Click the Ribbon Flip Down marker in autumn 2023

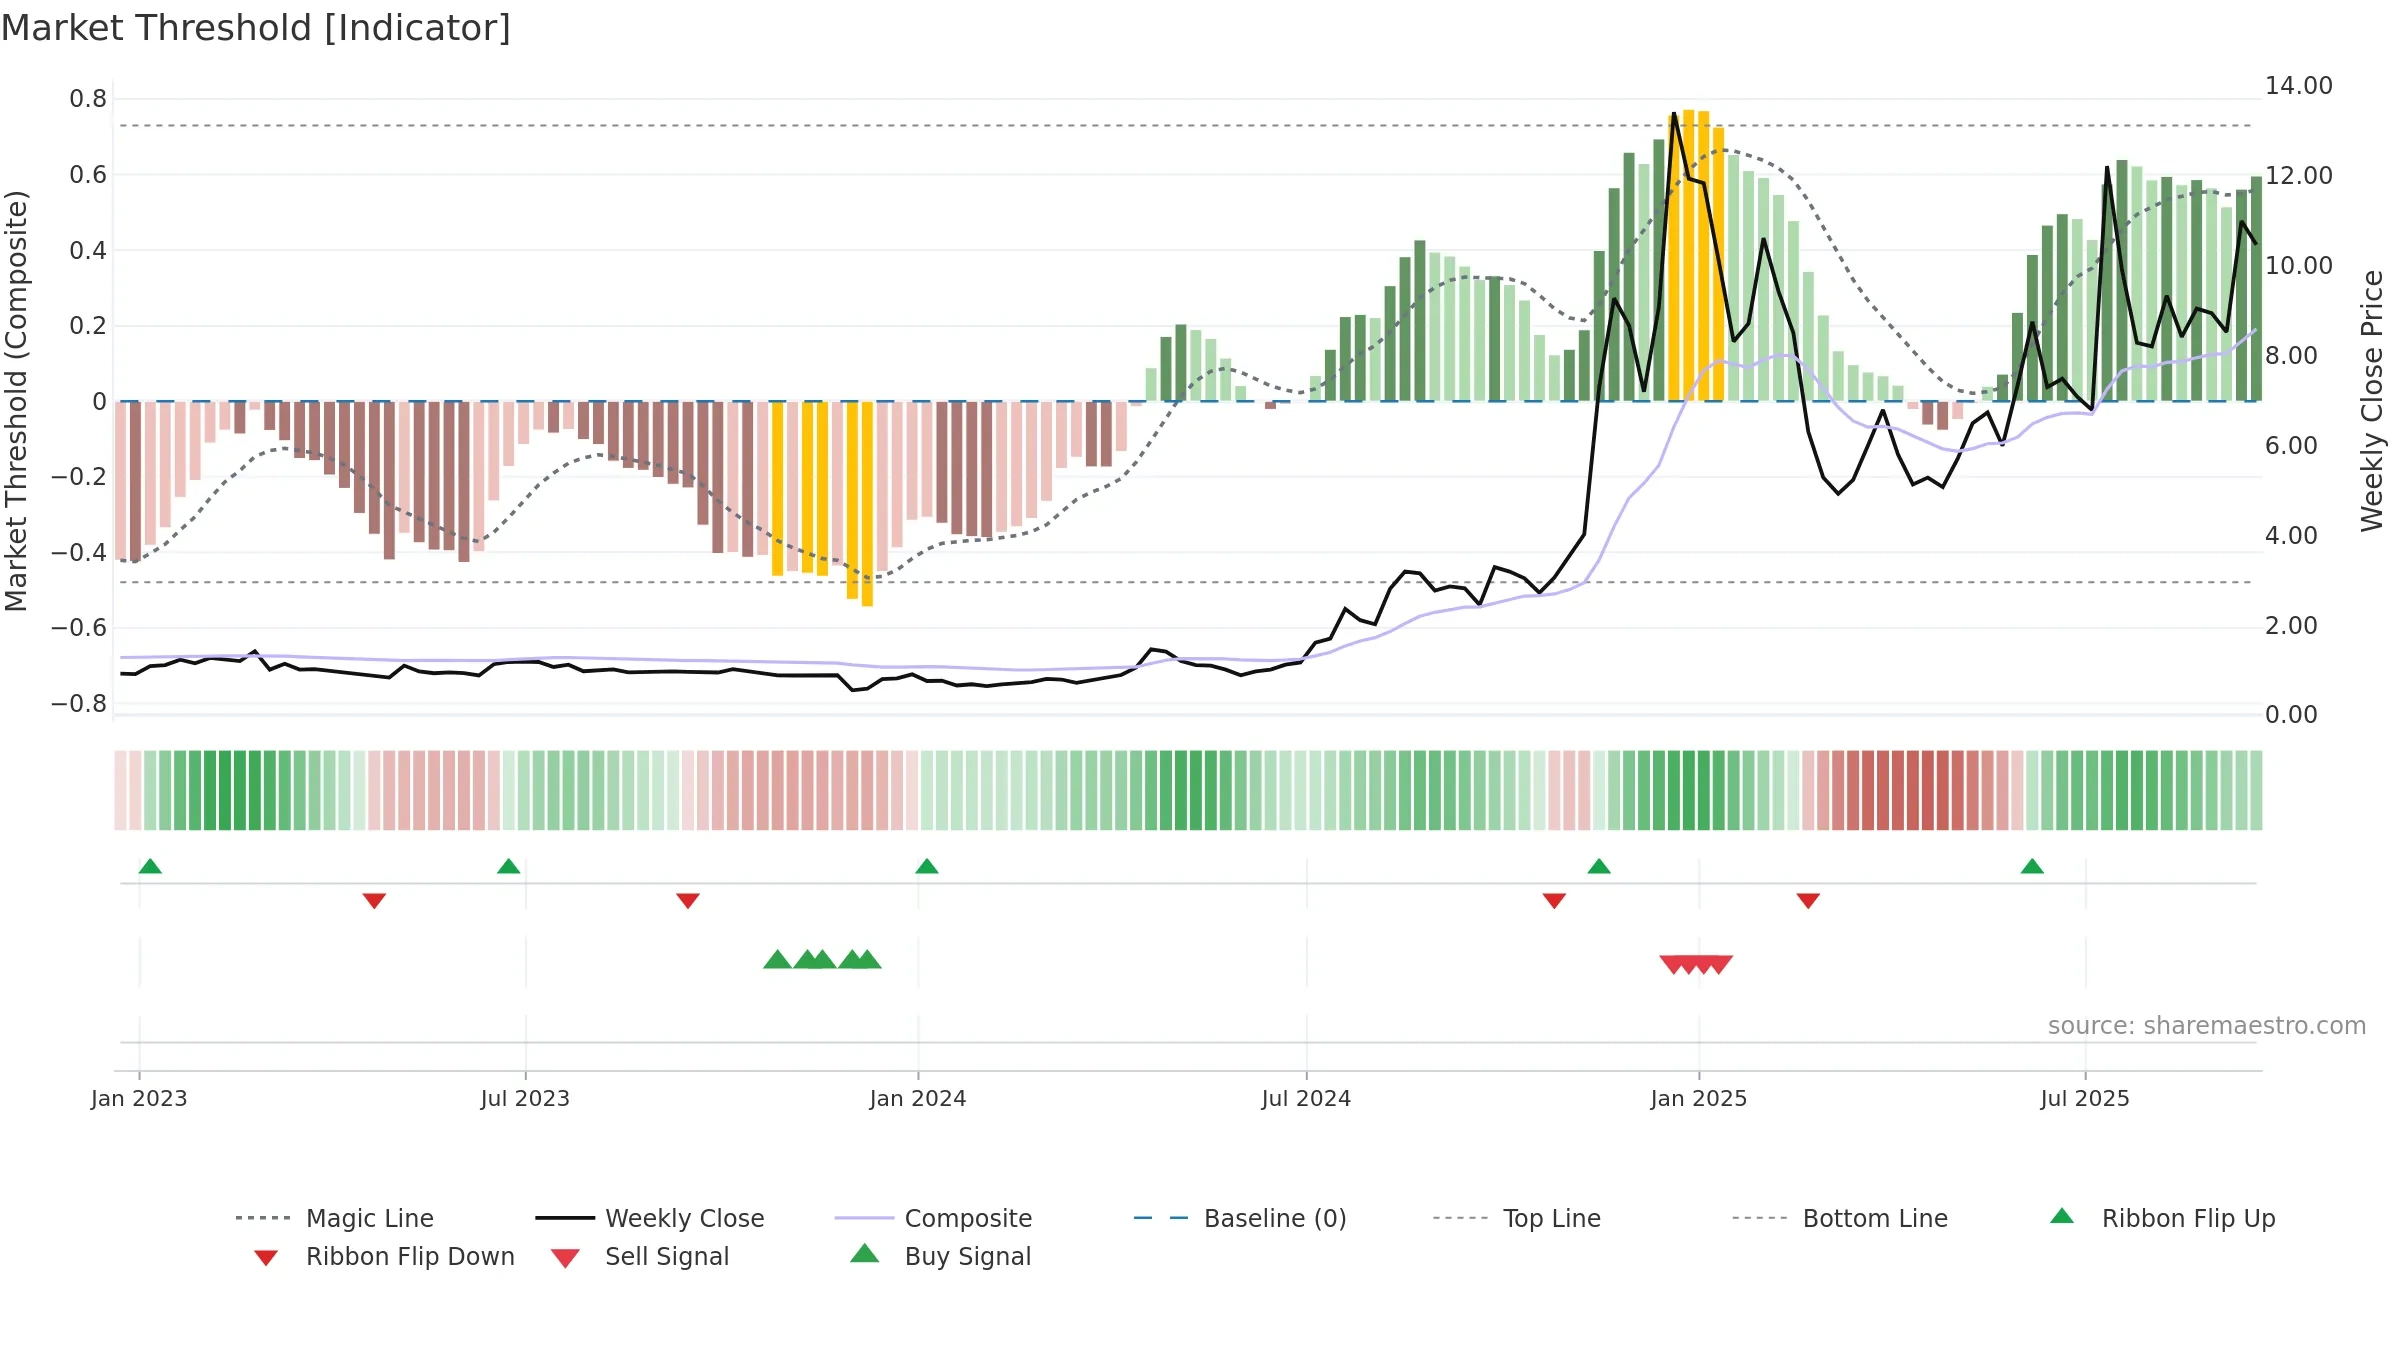click(x=688, y=901)
